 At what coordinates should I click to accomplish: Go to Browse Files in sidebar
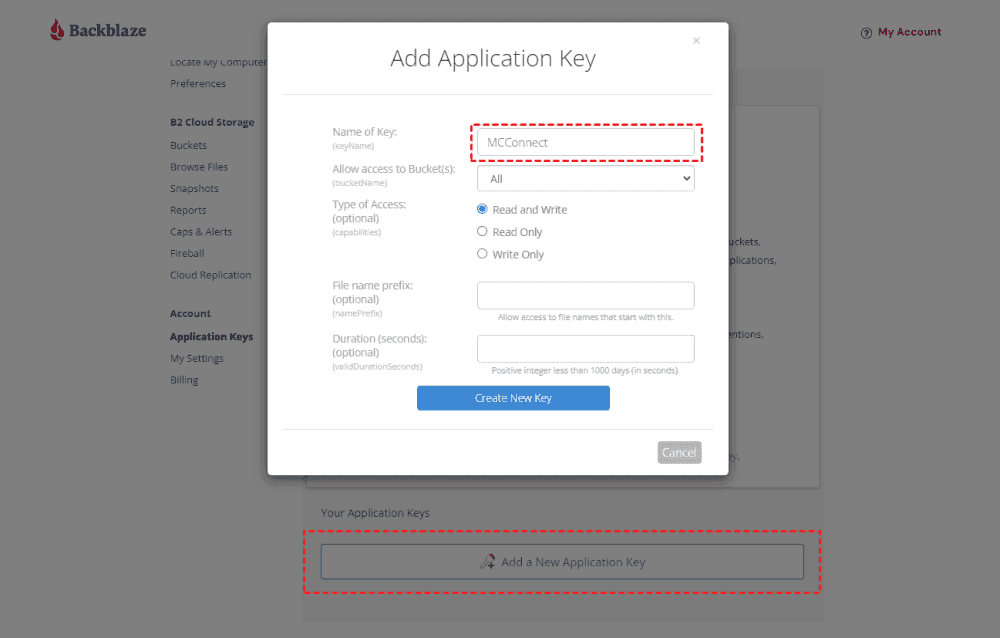[199, 167]
